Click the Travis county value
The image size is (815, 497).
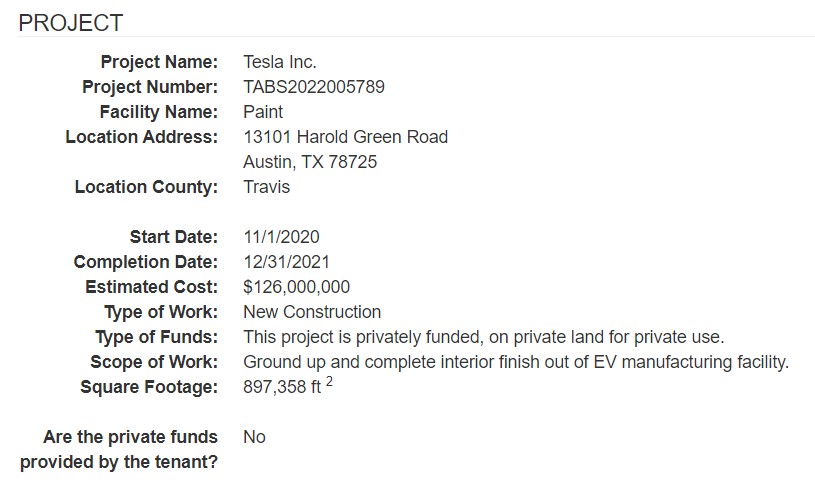pyautogui.click(x=267, y=187)
